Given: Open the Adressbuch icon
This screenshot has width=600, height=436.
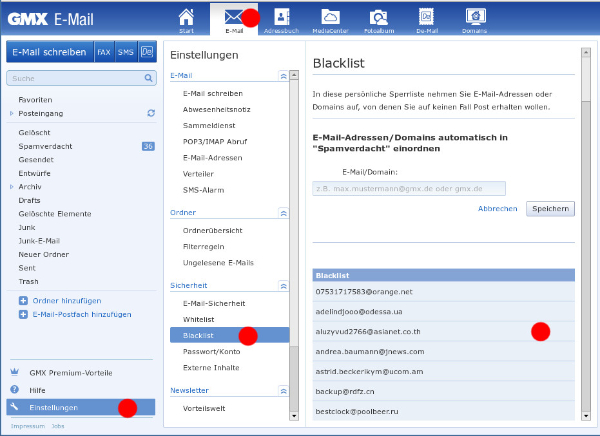Looking at the screenshot, I should pos(282,18).
